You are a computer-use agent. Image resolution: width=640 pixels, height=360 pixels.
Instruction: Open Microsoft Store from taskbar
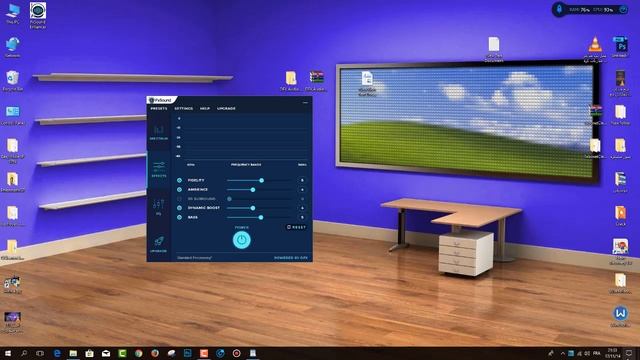tap(89, 353)
